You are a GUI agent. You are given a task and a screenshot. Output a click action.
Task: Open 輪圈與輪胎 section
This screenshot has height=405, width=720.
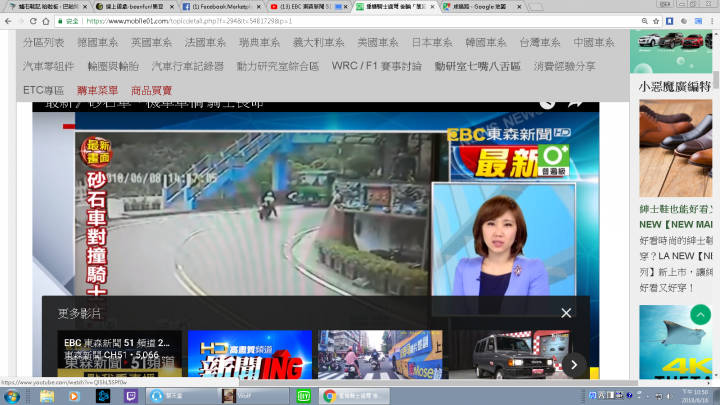[113, 67]
